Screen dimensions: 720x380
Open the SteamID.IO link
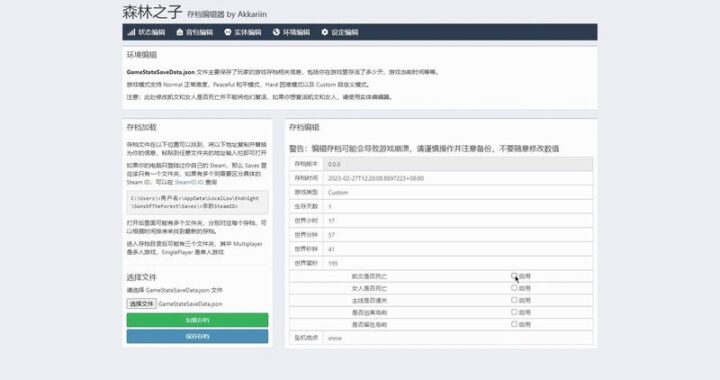point(189,182)
